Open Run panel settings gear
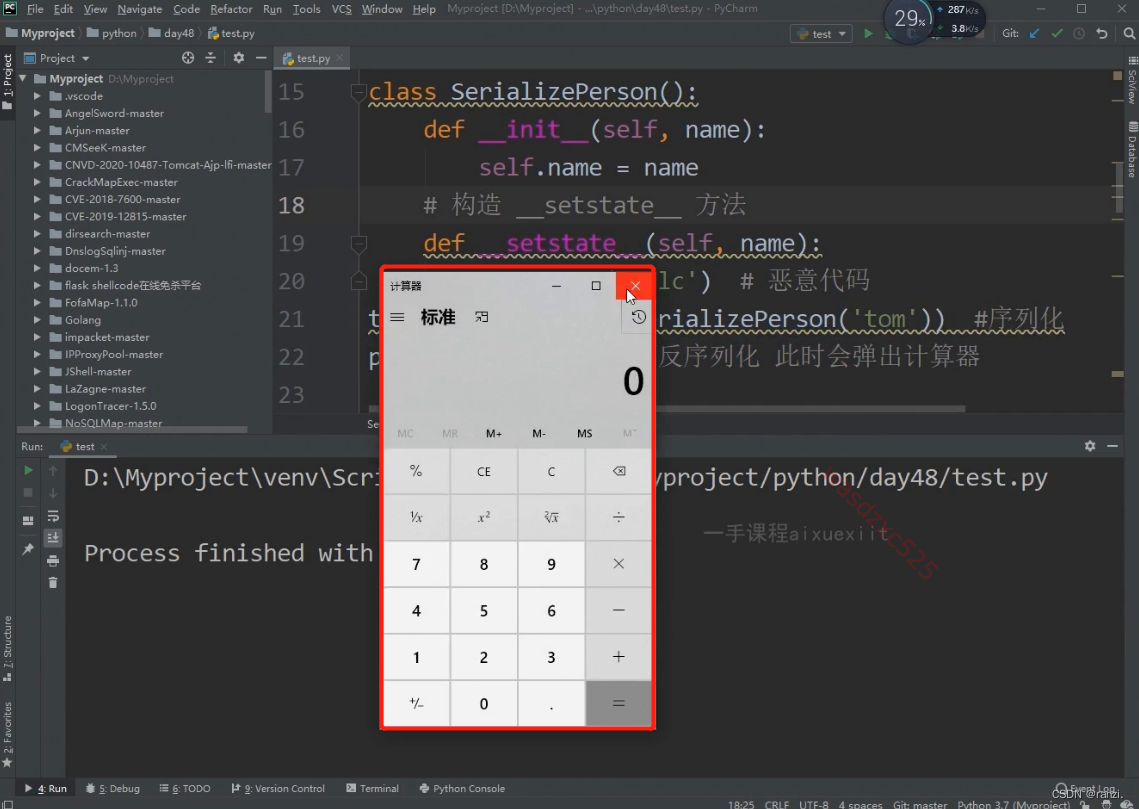The image size is (1139, 809). (1090, 446)
